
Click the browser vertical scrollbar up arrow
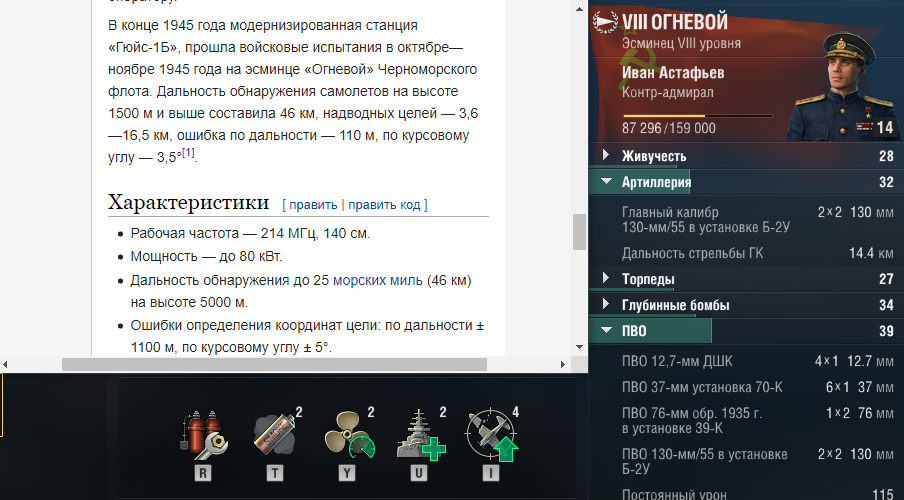579,9
